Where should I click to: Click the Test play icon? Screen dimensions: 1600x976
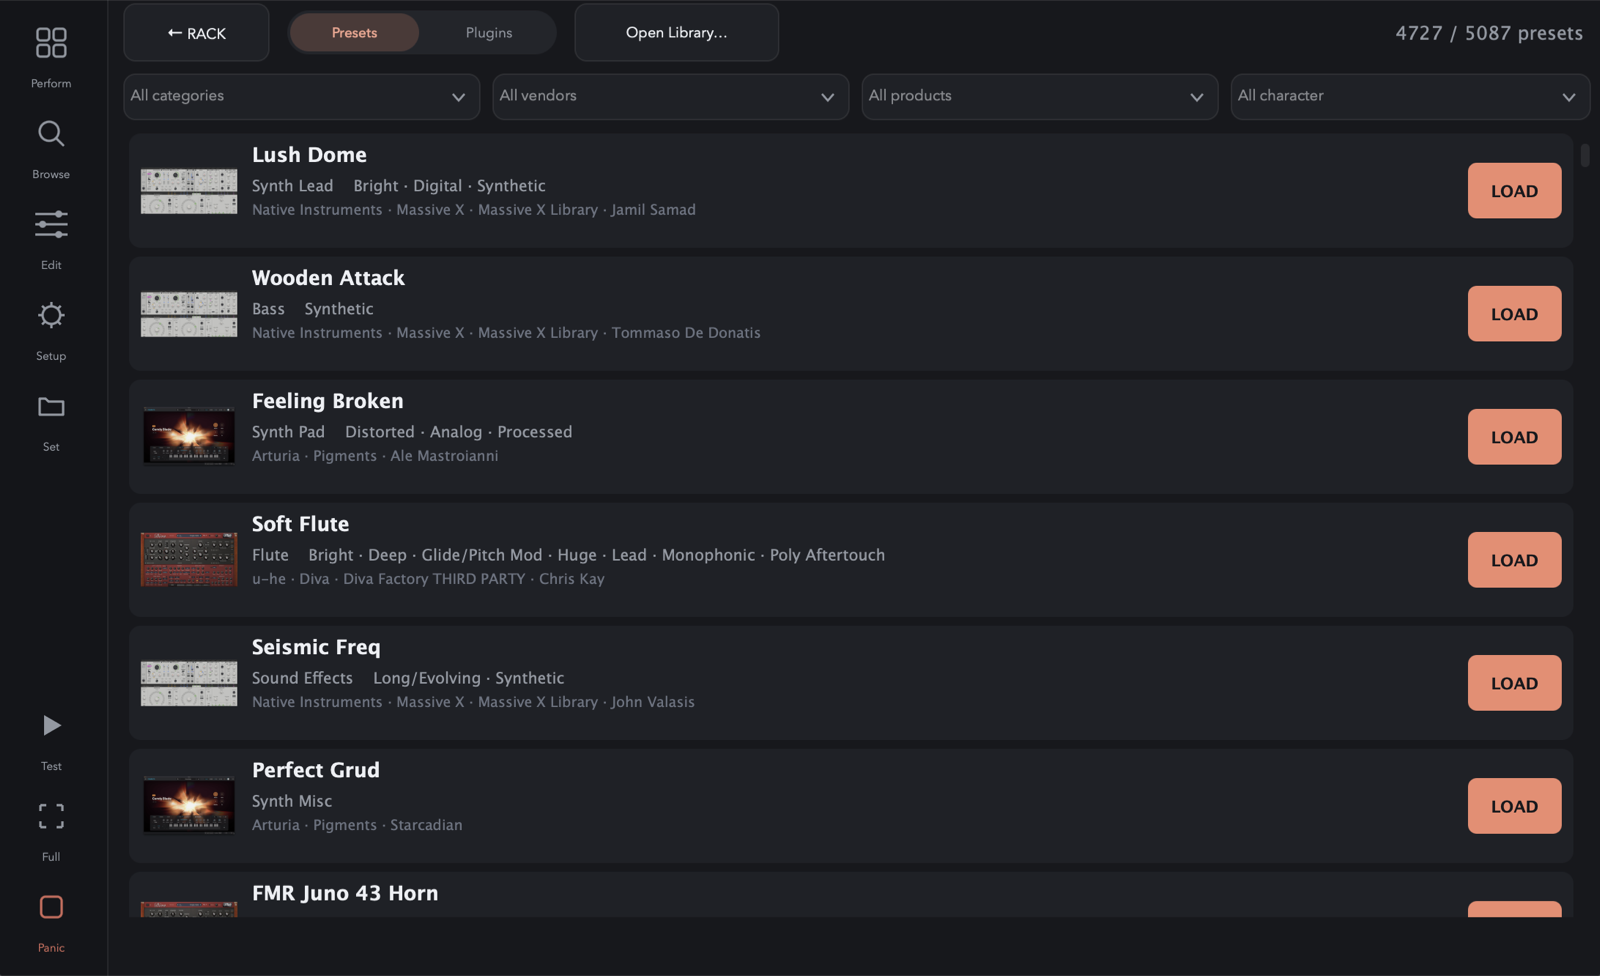51,725
